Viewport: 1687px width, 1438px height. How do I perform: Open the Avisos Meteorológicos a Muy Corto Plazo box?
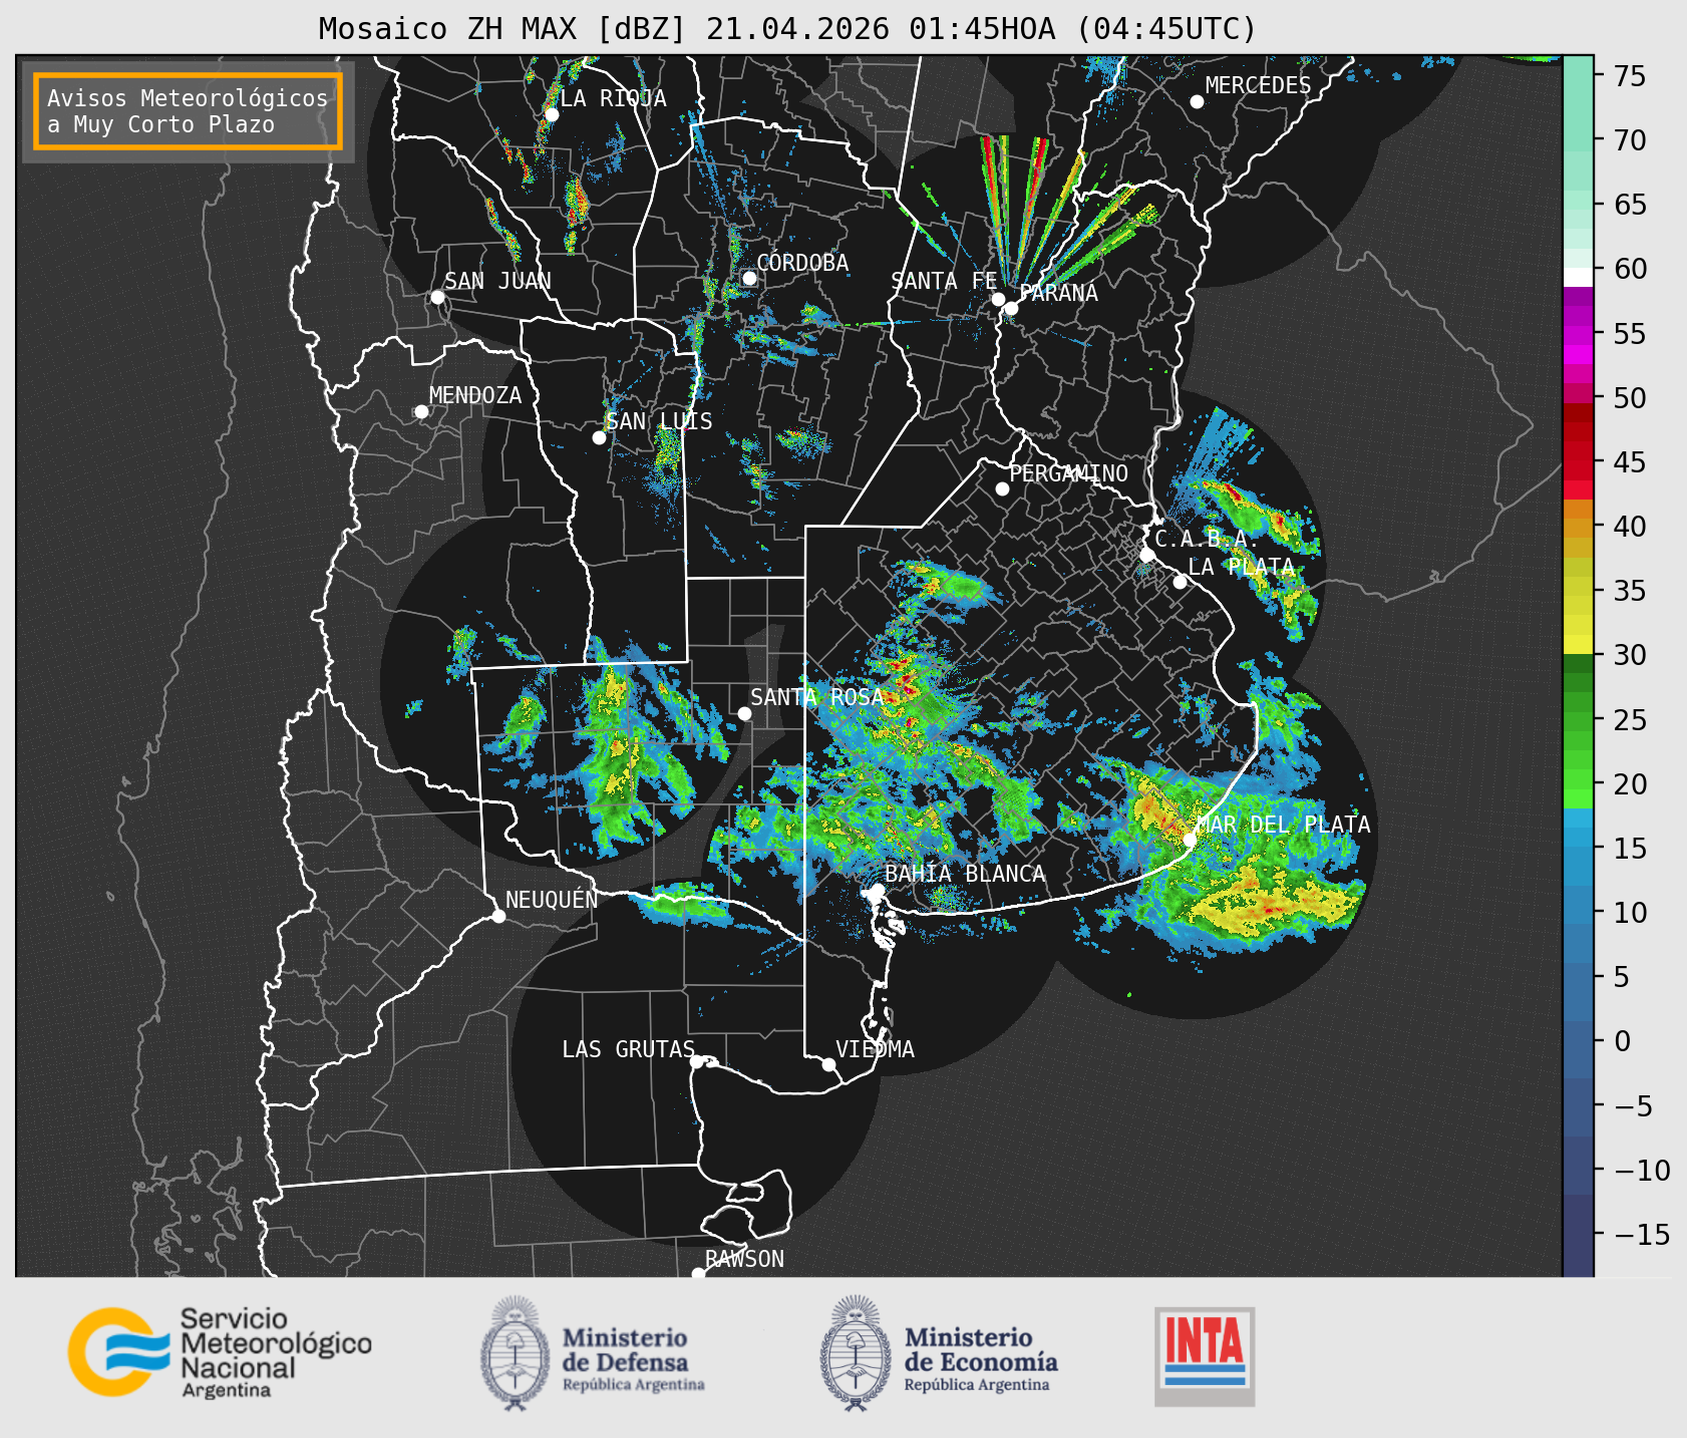pos(188,111)
